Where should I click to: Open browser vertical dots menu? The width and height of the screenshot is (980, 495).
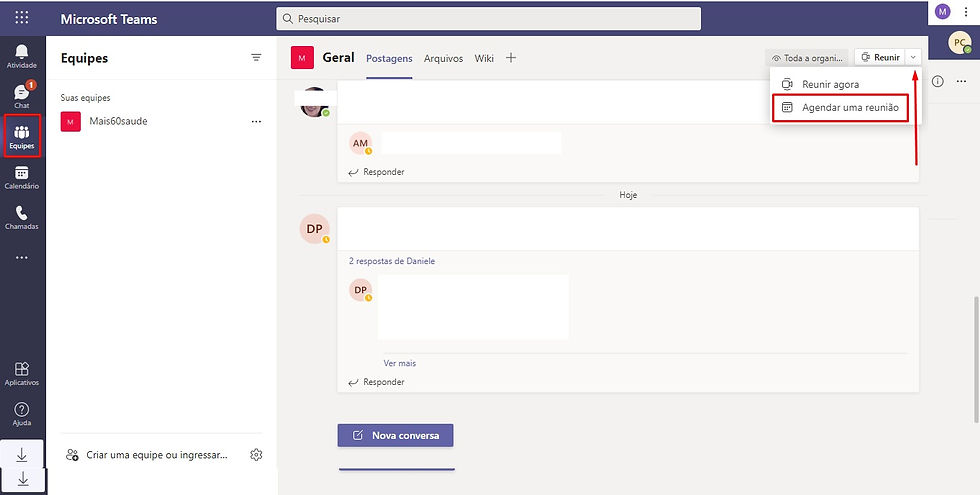tap(966, 11)
